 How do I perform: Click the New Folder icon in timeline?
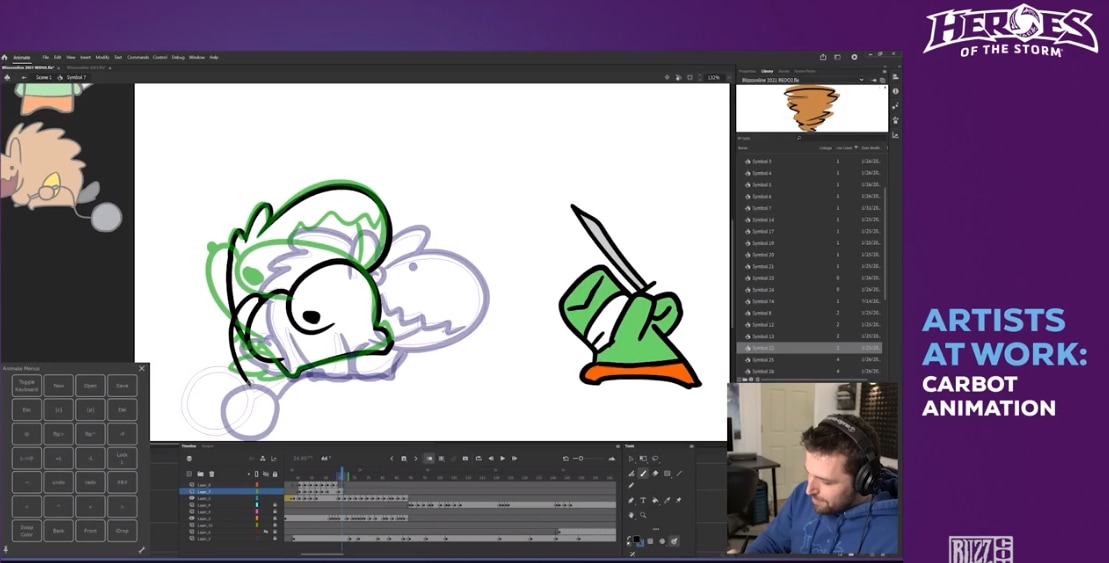point(200,474)
